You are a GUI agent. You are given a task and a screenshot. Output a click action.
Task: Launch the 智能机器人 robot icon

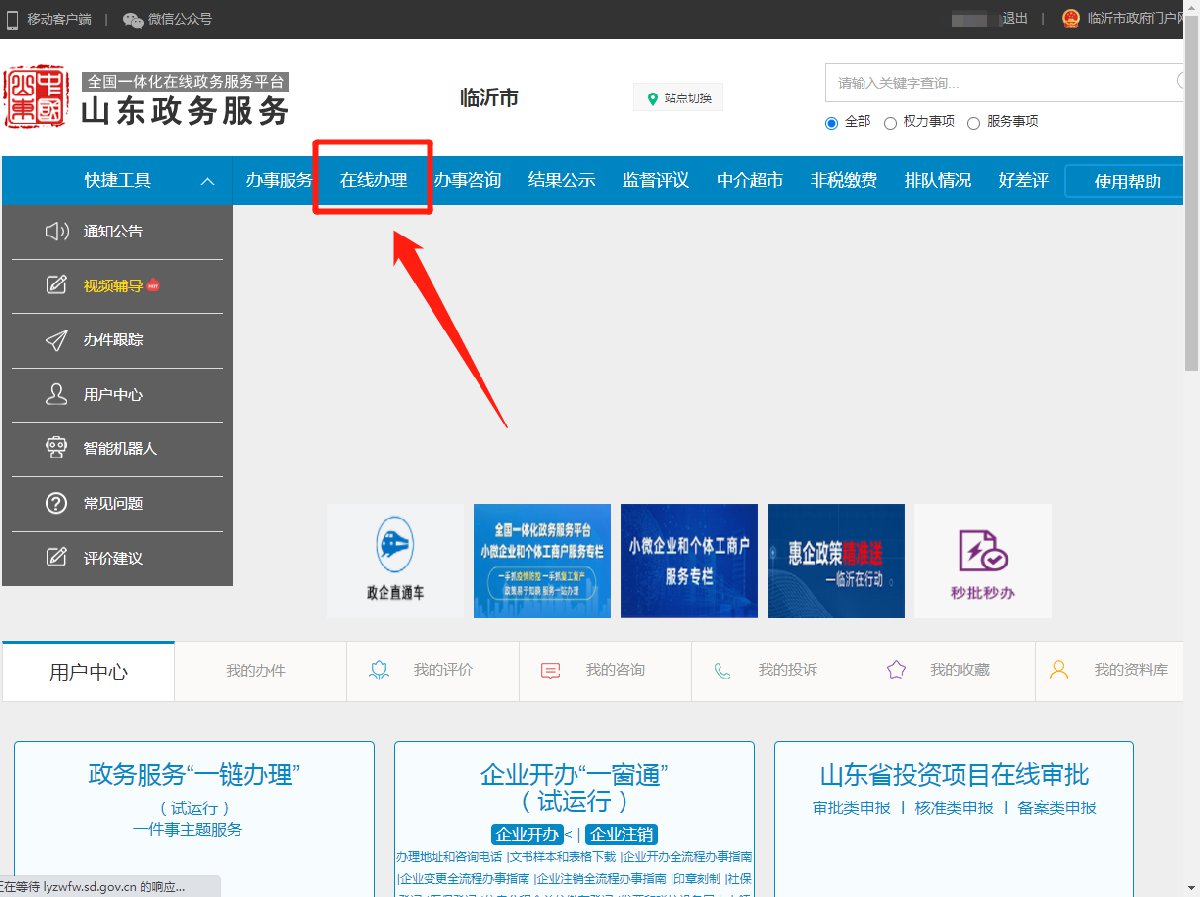click(x=57, y=449)
